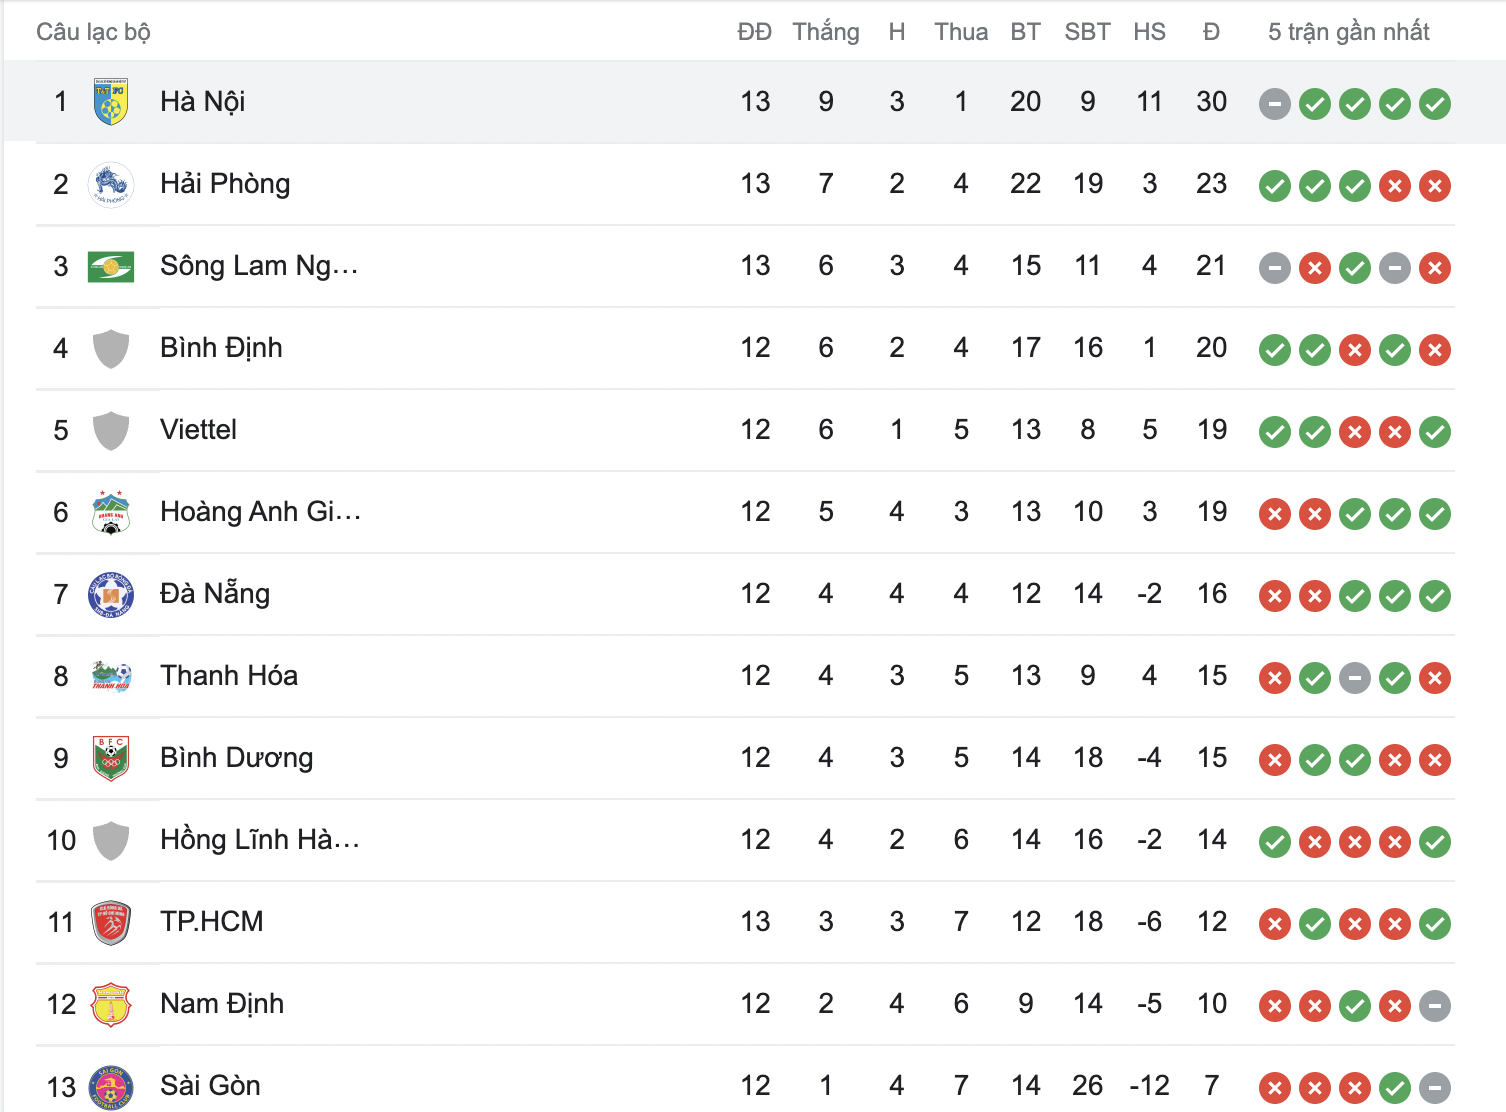Image resolution: width=1506 pixels, height=1112 pixels.
Task: Click the Sông Lam Nghệ An green logo
Action: point(111,266)
